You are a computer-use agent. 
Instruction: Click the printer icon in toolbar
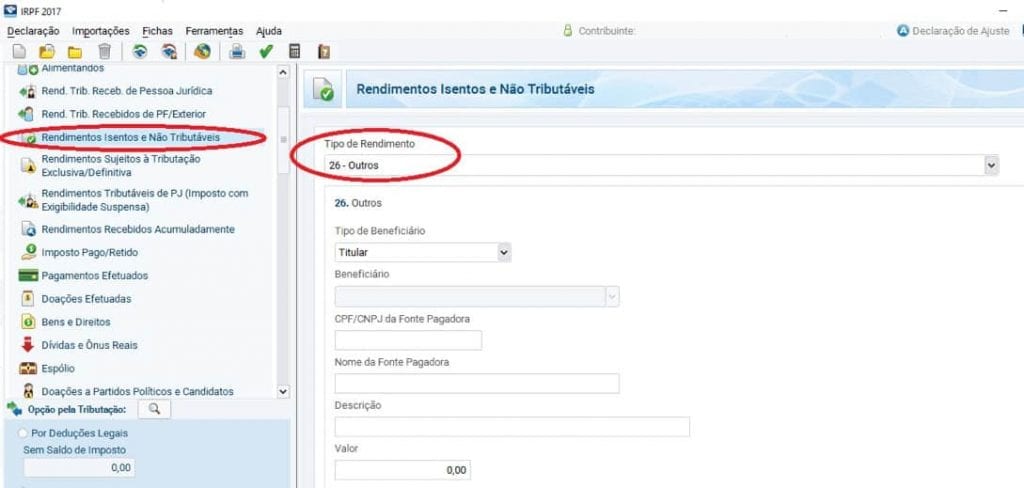click(237, 51)
